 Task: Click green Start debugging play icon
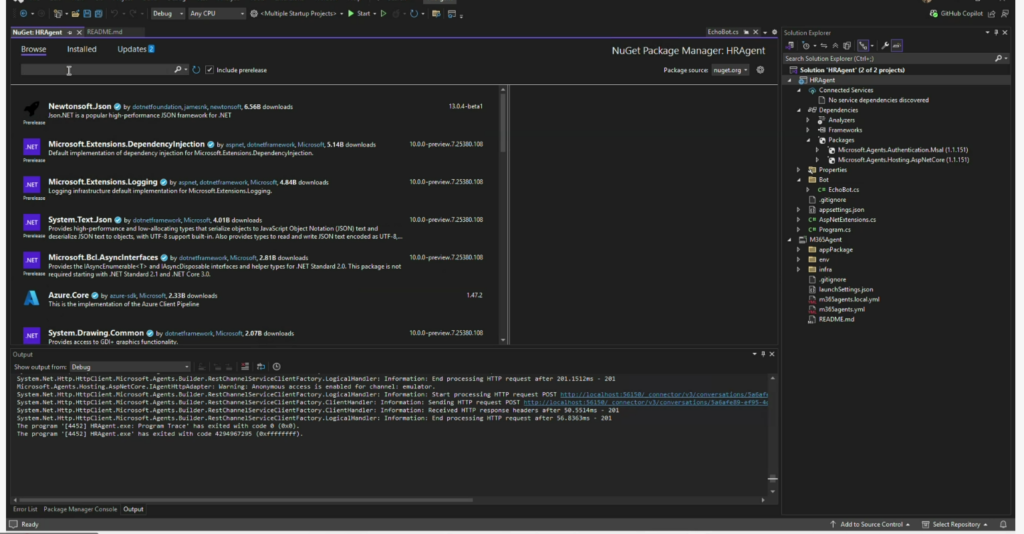(351, 13)
